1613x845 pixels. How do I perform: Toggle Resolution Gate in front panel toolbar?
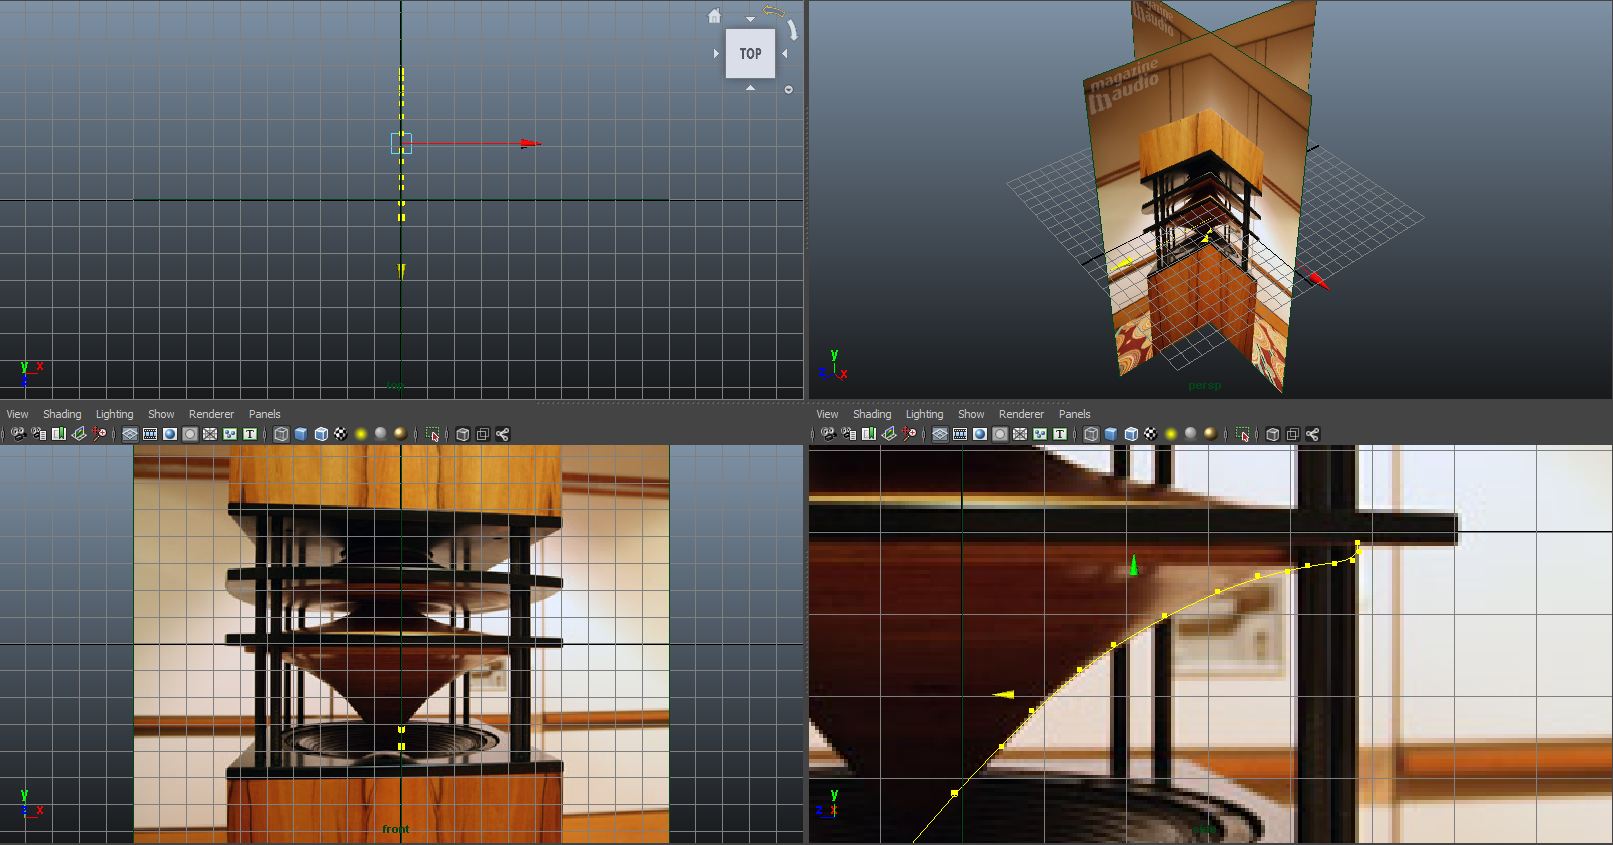(170, 434)
